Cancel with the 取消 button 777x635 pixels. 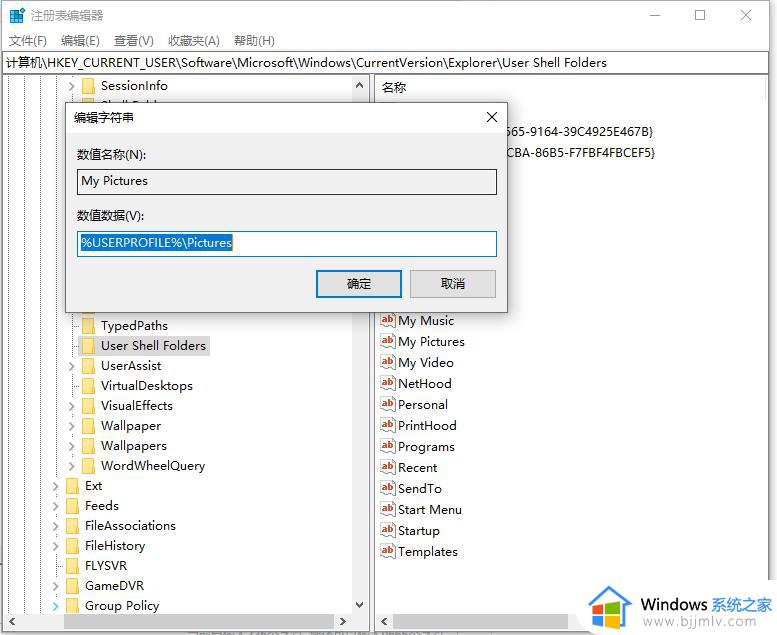(x=453, y=284)
